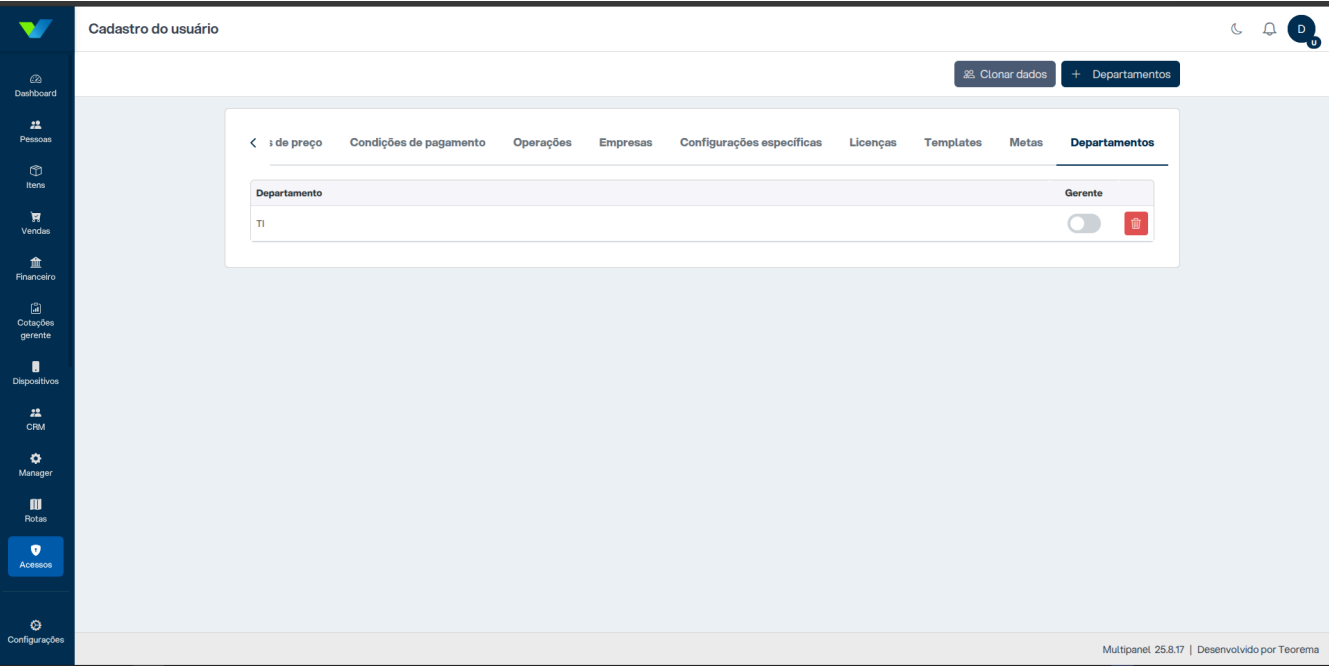
Task: Open Configurações at sidebar bottom
Action: (x=36, y=631)
